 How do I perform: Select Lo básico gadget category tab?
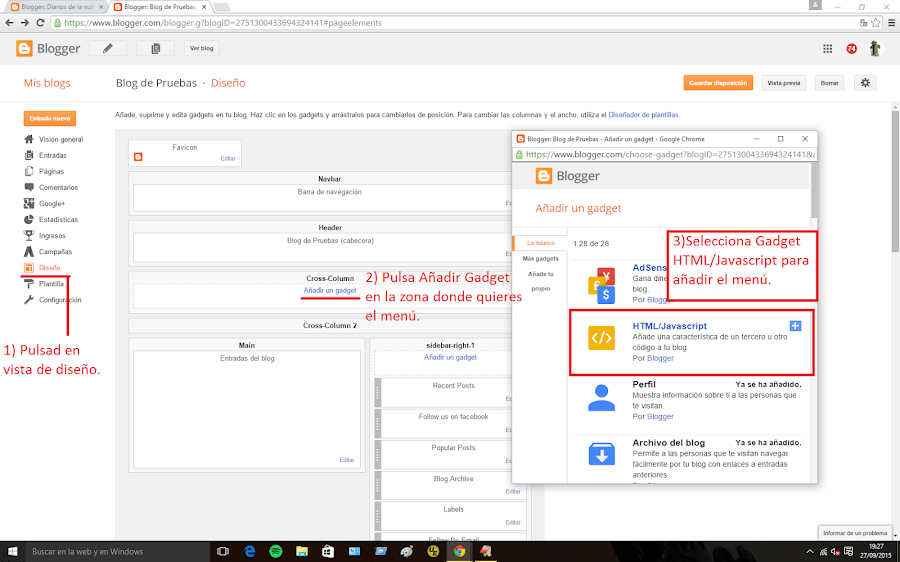tap(541, 243)
